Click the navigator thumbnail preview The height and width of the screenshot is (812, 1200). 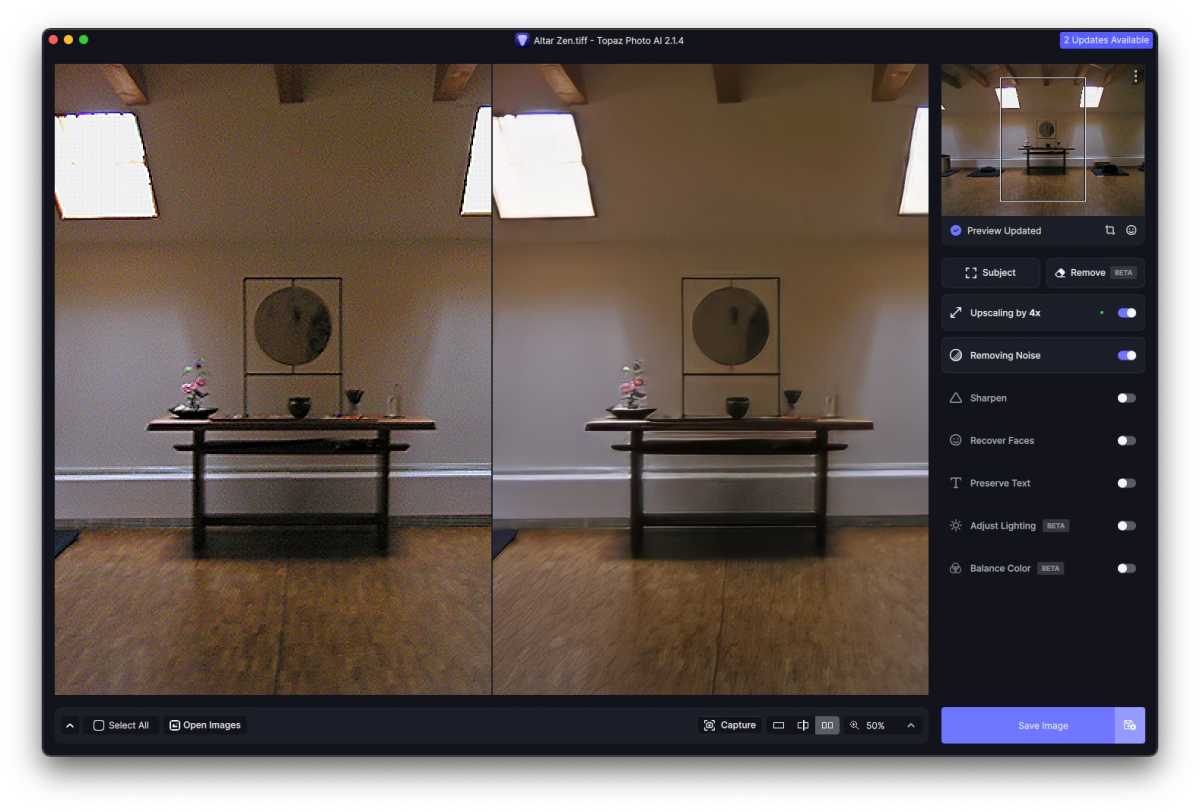[x=1043, y=140]
